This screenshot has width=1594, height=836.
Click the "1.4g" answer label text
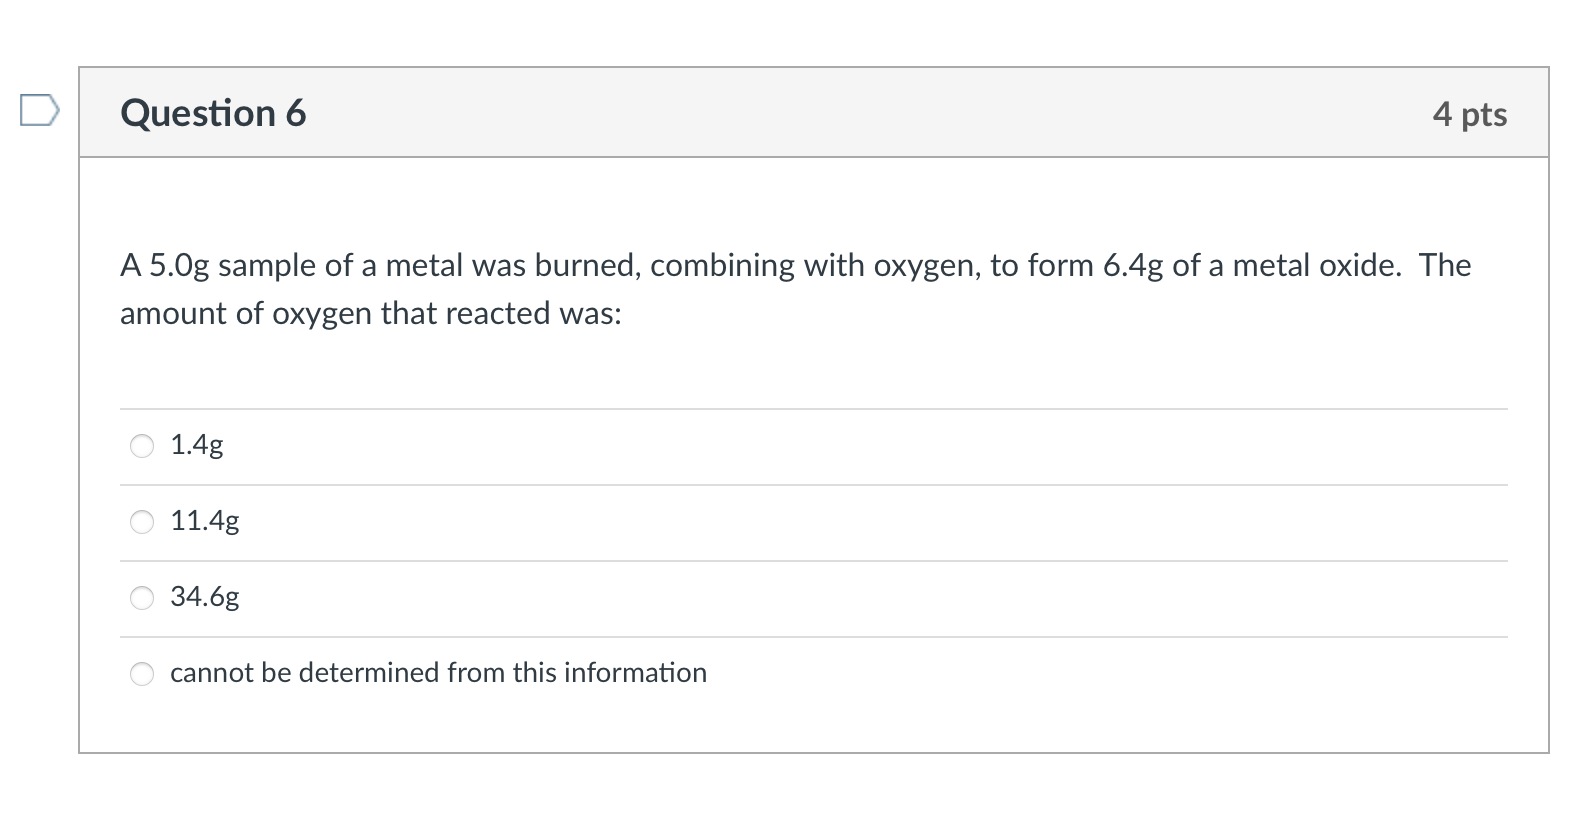pyautogui.click(x=197, y=445)
